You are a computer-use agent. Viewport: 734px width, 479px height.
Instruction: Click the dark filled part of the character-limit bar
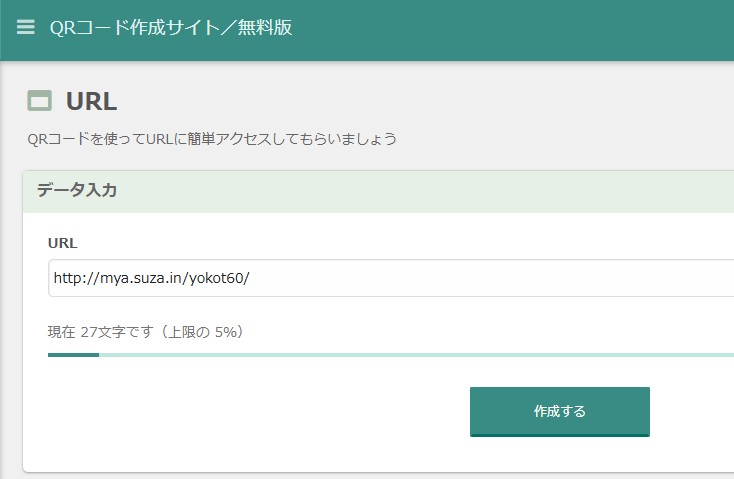pyautogui.click(x=73, y=354)
